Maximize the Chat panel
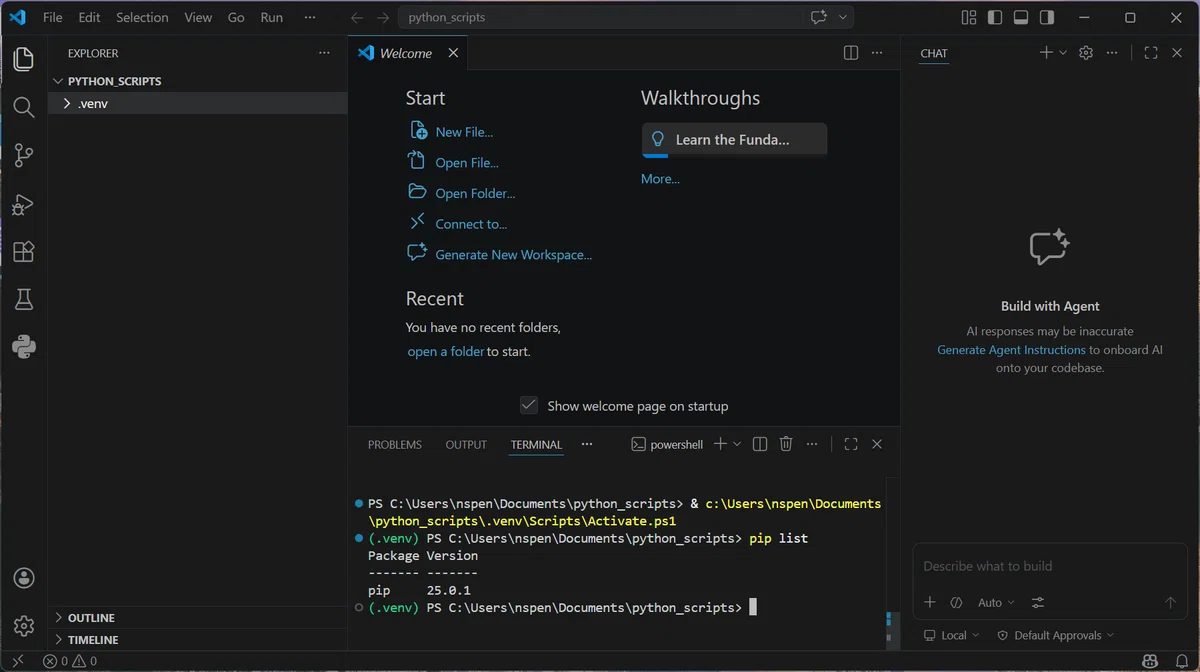Image resolution: width=1200 pixels, height=672 pixels. coord(1151,53)
